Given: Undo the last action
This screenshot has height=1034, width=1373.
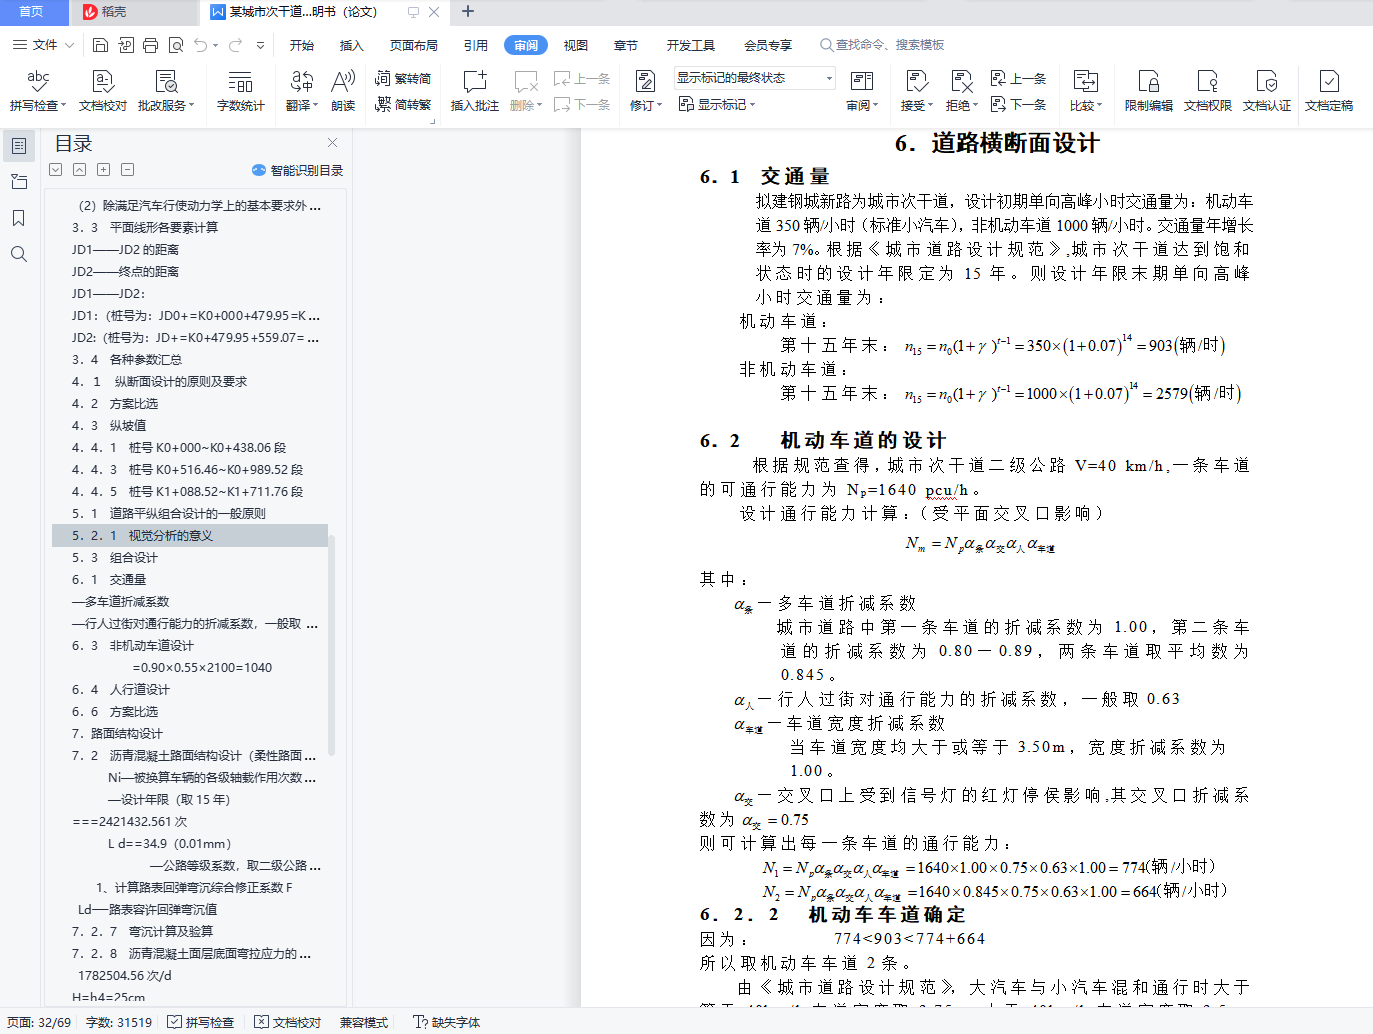Looking at the screenshot, I should [201, 45].
